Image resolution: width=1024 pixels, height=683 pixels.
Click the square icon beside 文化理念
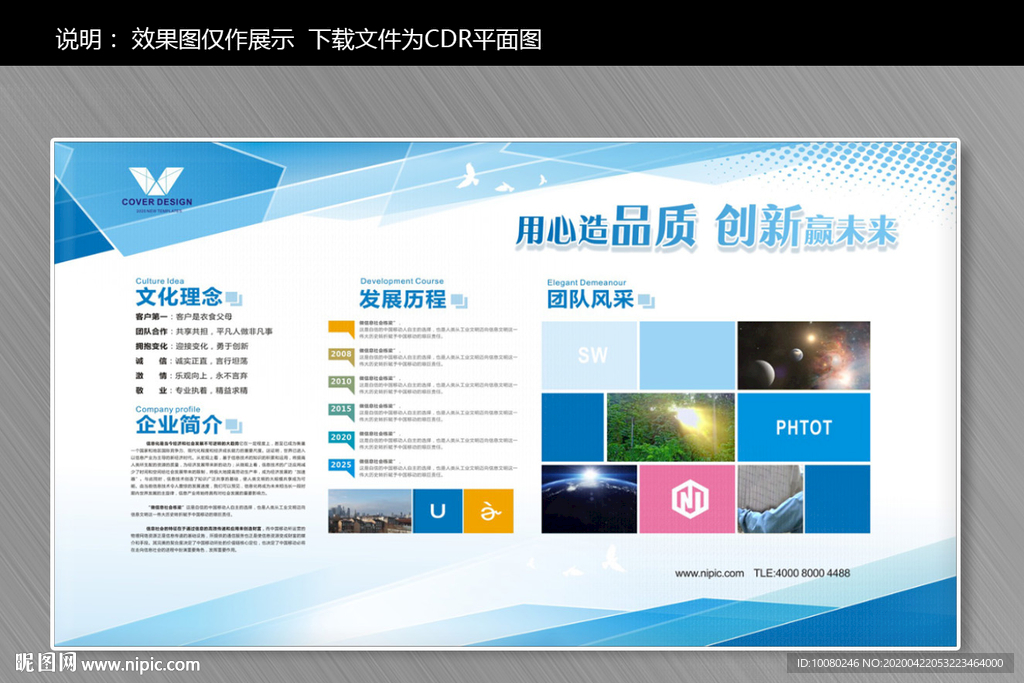click(x=234, y=298)
